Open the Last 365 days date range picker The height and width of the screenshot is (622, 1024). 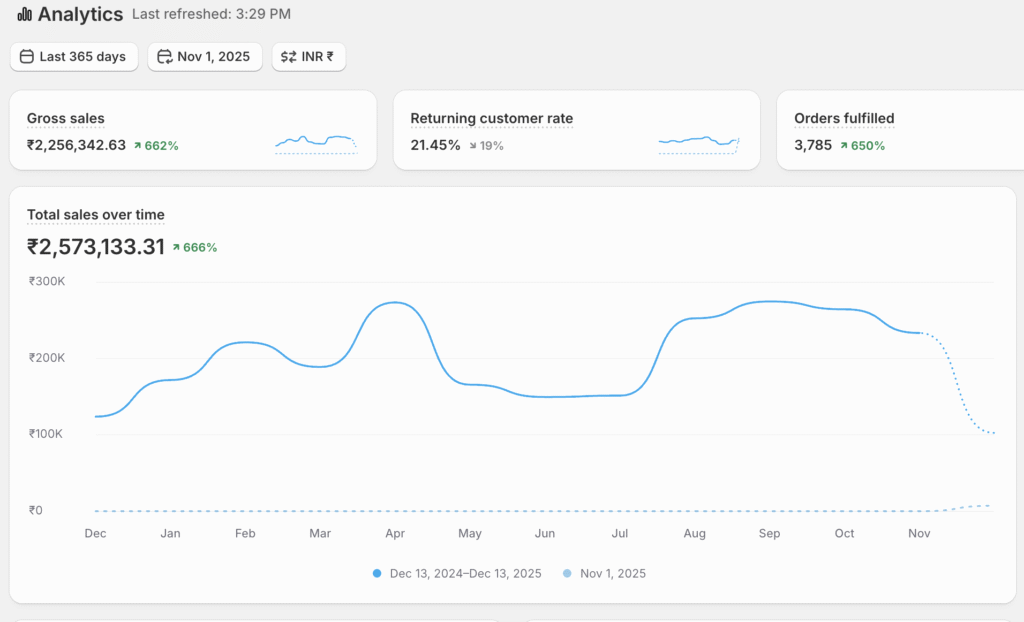[x=74, y=57]
